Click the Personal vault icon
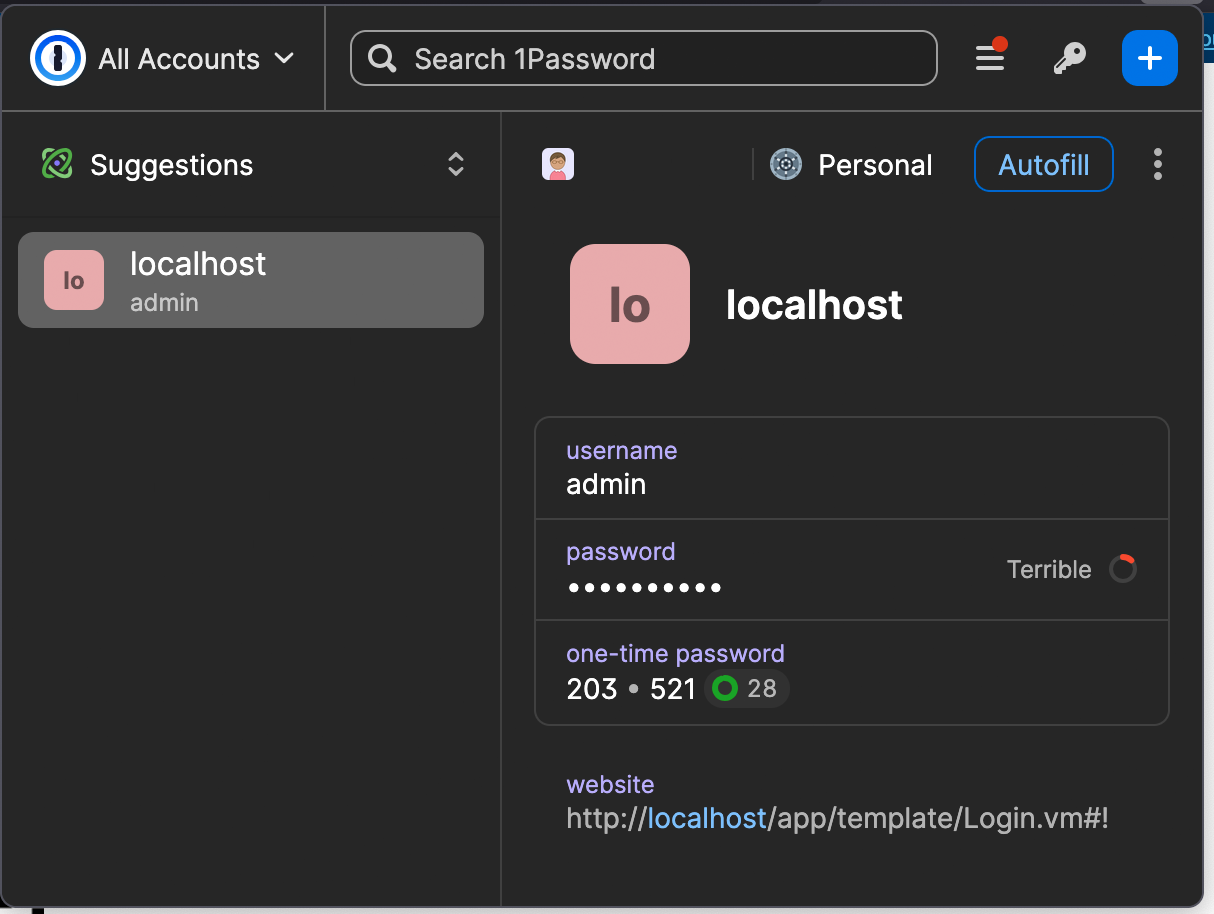The image size is (1214, 914). pyautogui.click(x=786, y=164)
